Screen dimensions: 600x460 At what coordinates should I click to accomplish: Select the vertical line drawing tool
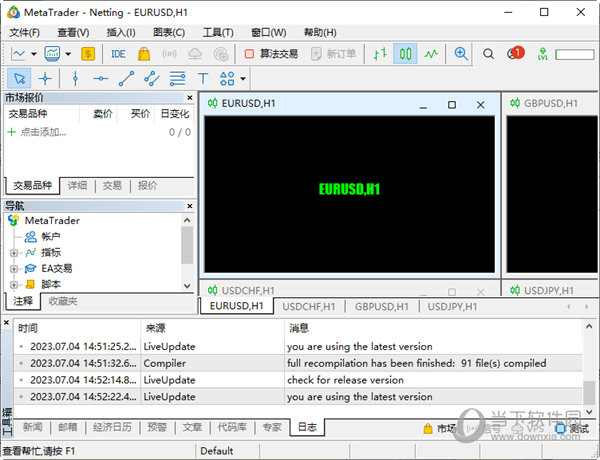[75, 77]
